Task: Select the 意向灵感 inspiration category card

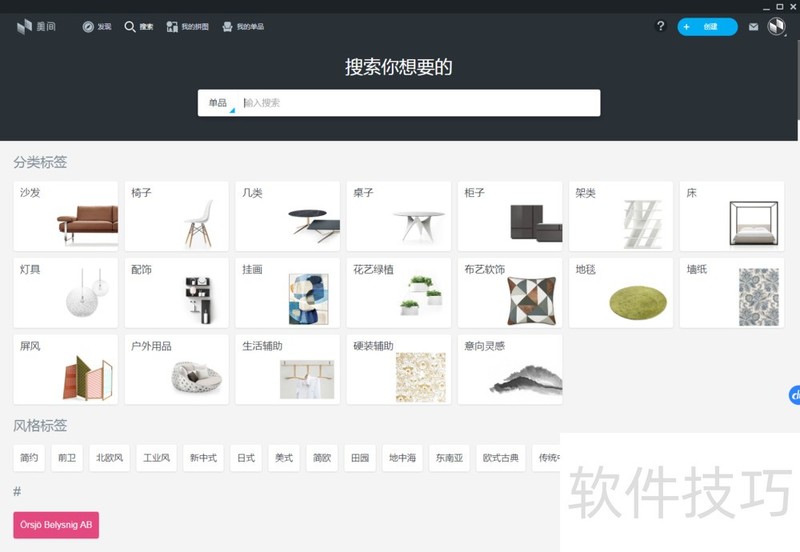Action: click(x=510, y=369)
